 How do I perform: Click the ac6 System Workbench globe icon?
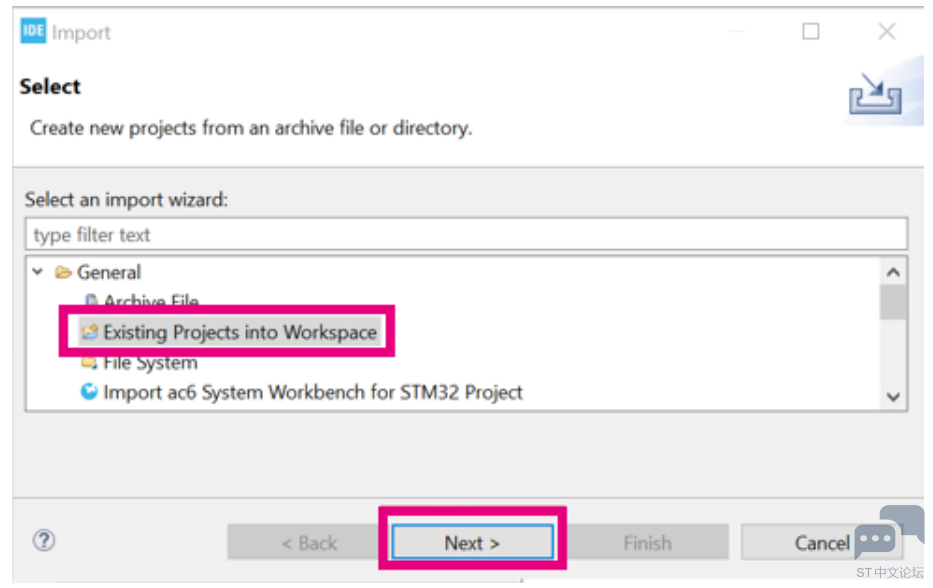(89, 392)
